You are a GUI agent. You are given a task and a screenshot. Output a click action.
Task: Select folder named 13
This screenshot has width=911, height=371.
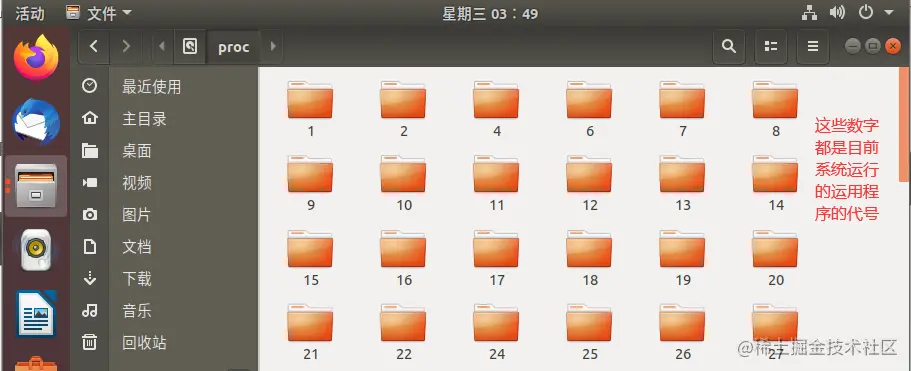point(682,183)
